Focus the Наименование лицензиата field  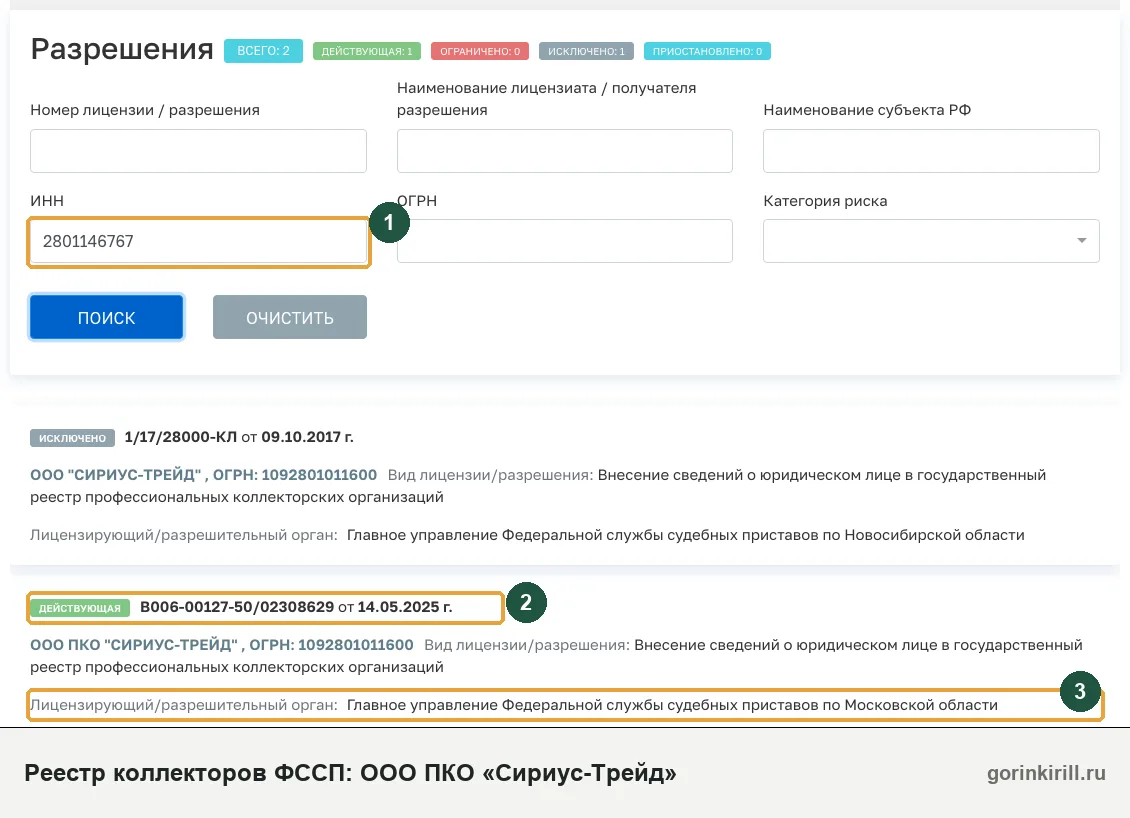(x=564, y=151)
